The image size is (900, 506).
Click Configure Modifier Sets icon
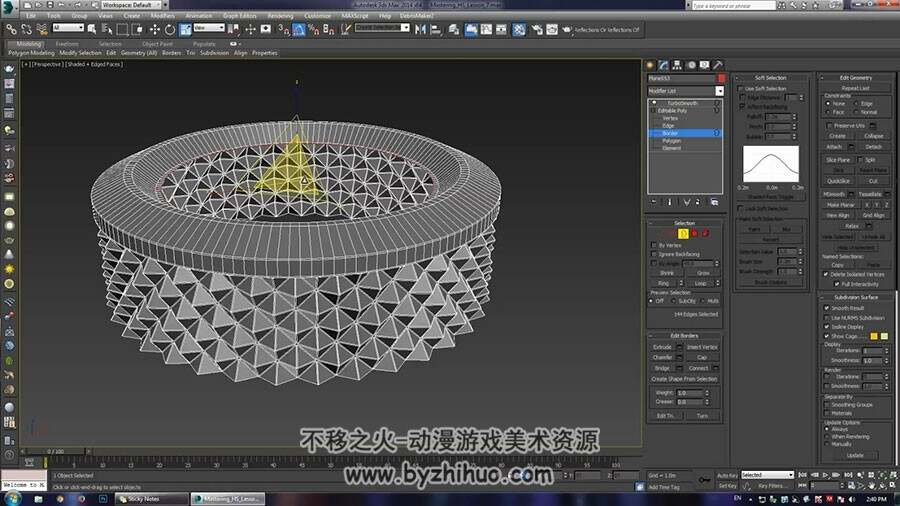click(x=714, y=202)
